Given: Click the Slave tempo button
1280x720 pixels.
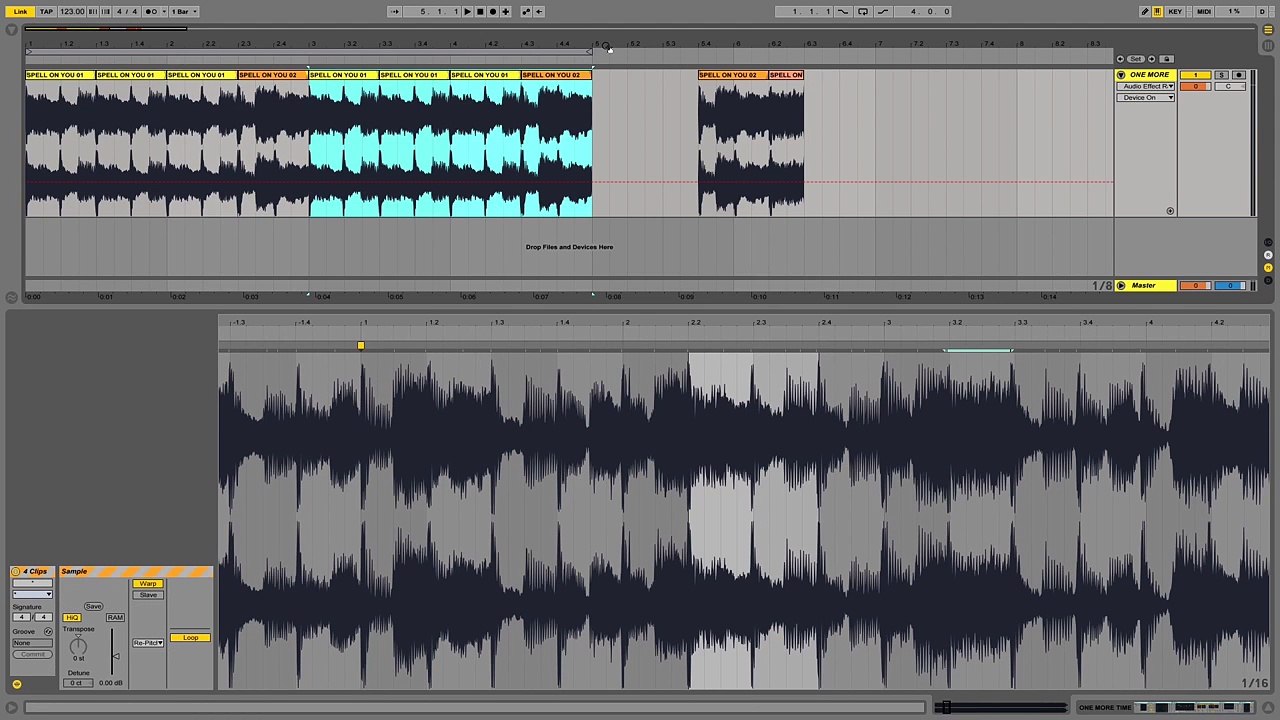Looking at the screenshot, I should [148, 595].
